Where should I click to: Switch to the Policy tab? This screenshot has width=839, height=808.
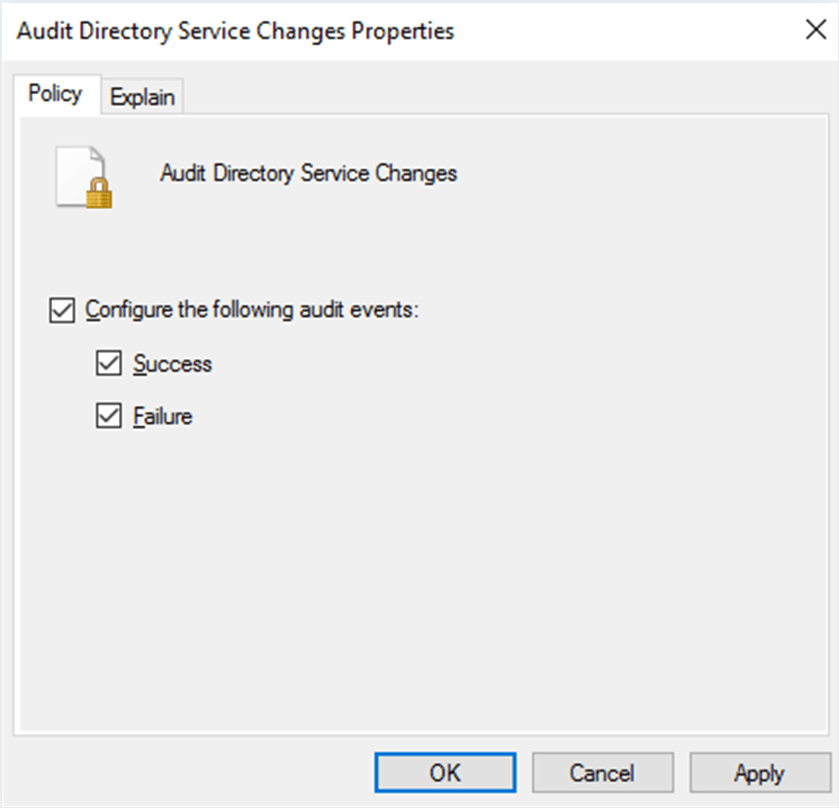(x=56, y=94)
